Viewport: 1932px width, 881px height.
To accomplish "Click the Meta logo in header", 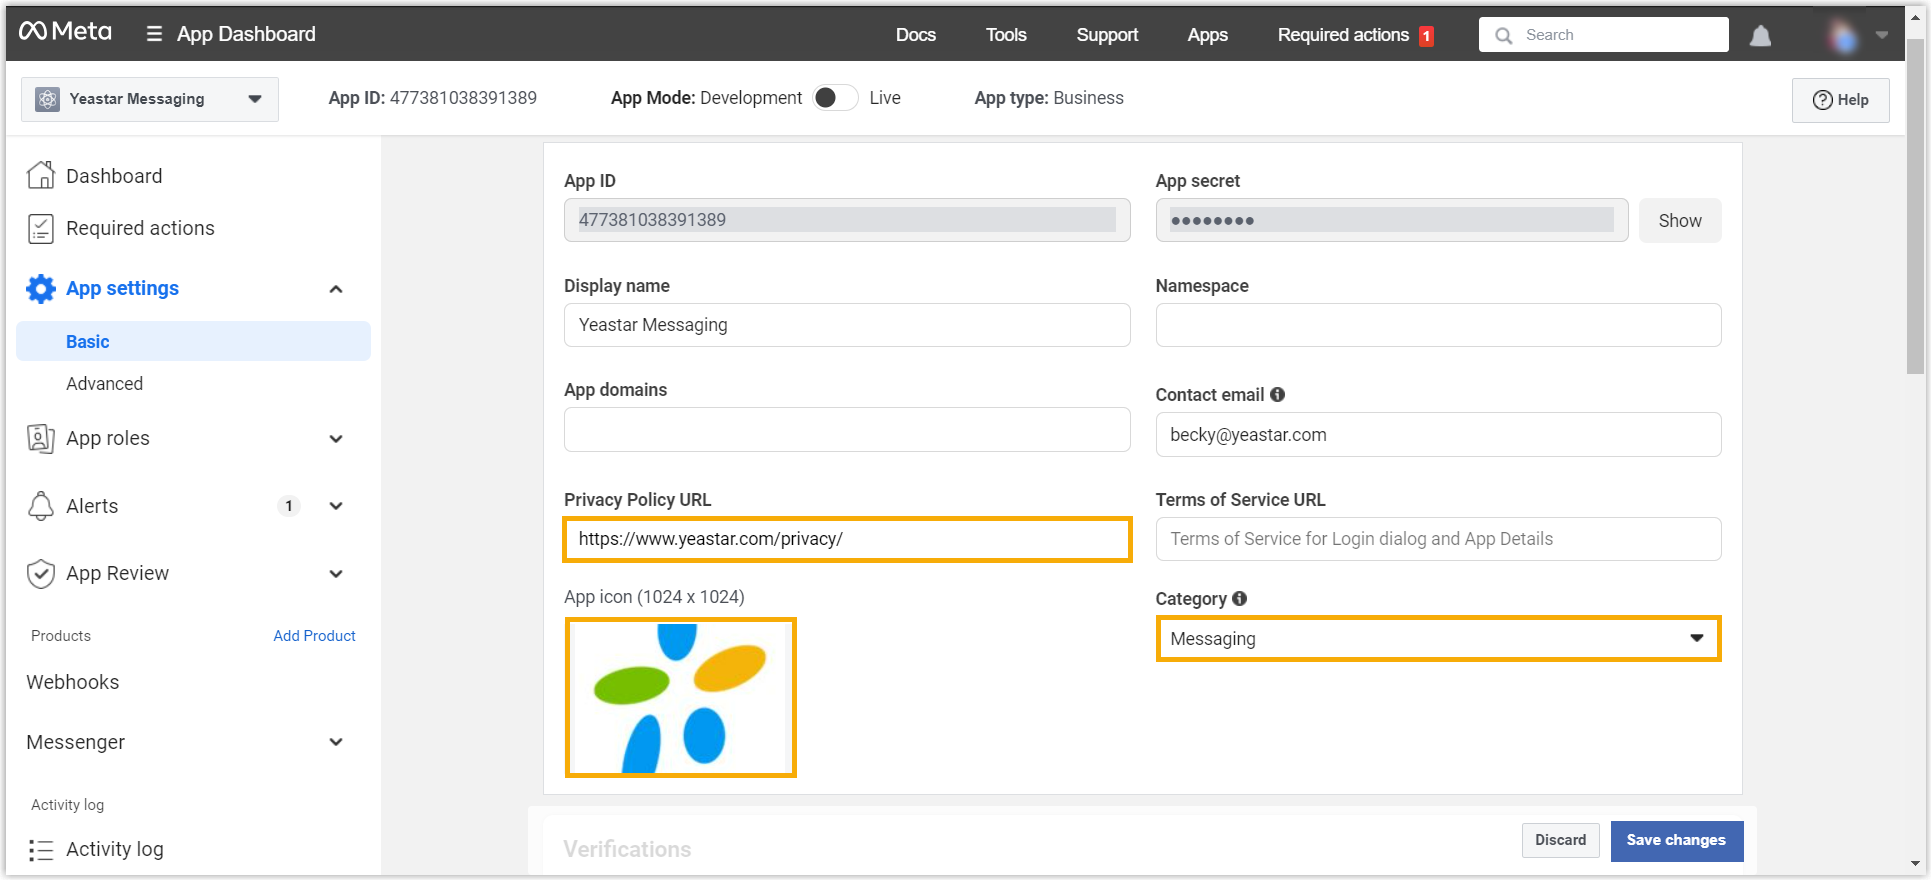I will [65, 32].
